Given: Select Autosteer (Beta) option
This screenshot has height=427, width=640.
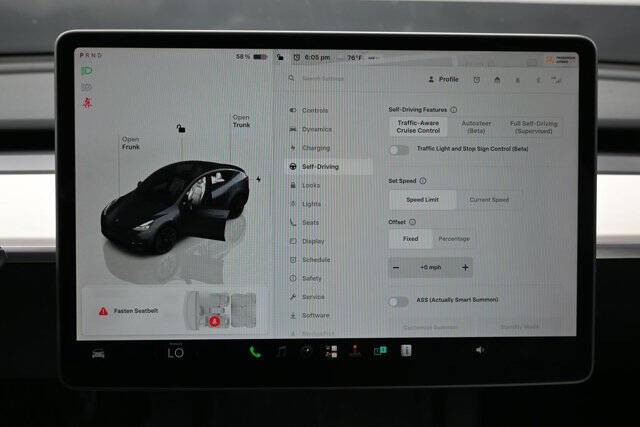Looking at the screenshot, I should 476,127.
